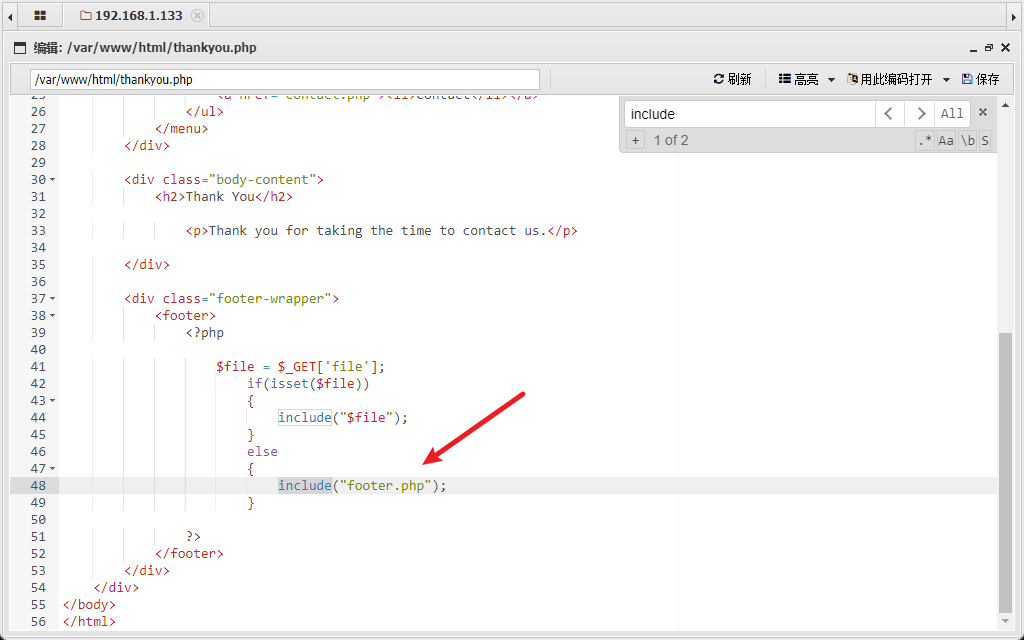Select All search matches
This screenshot has height=640, width=1024.
[952, 114]
